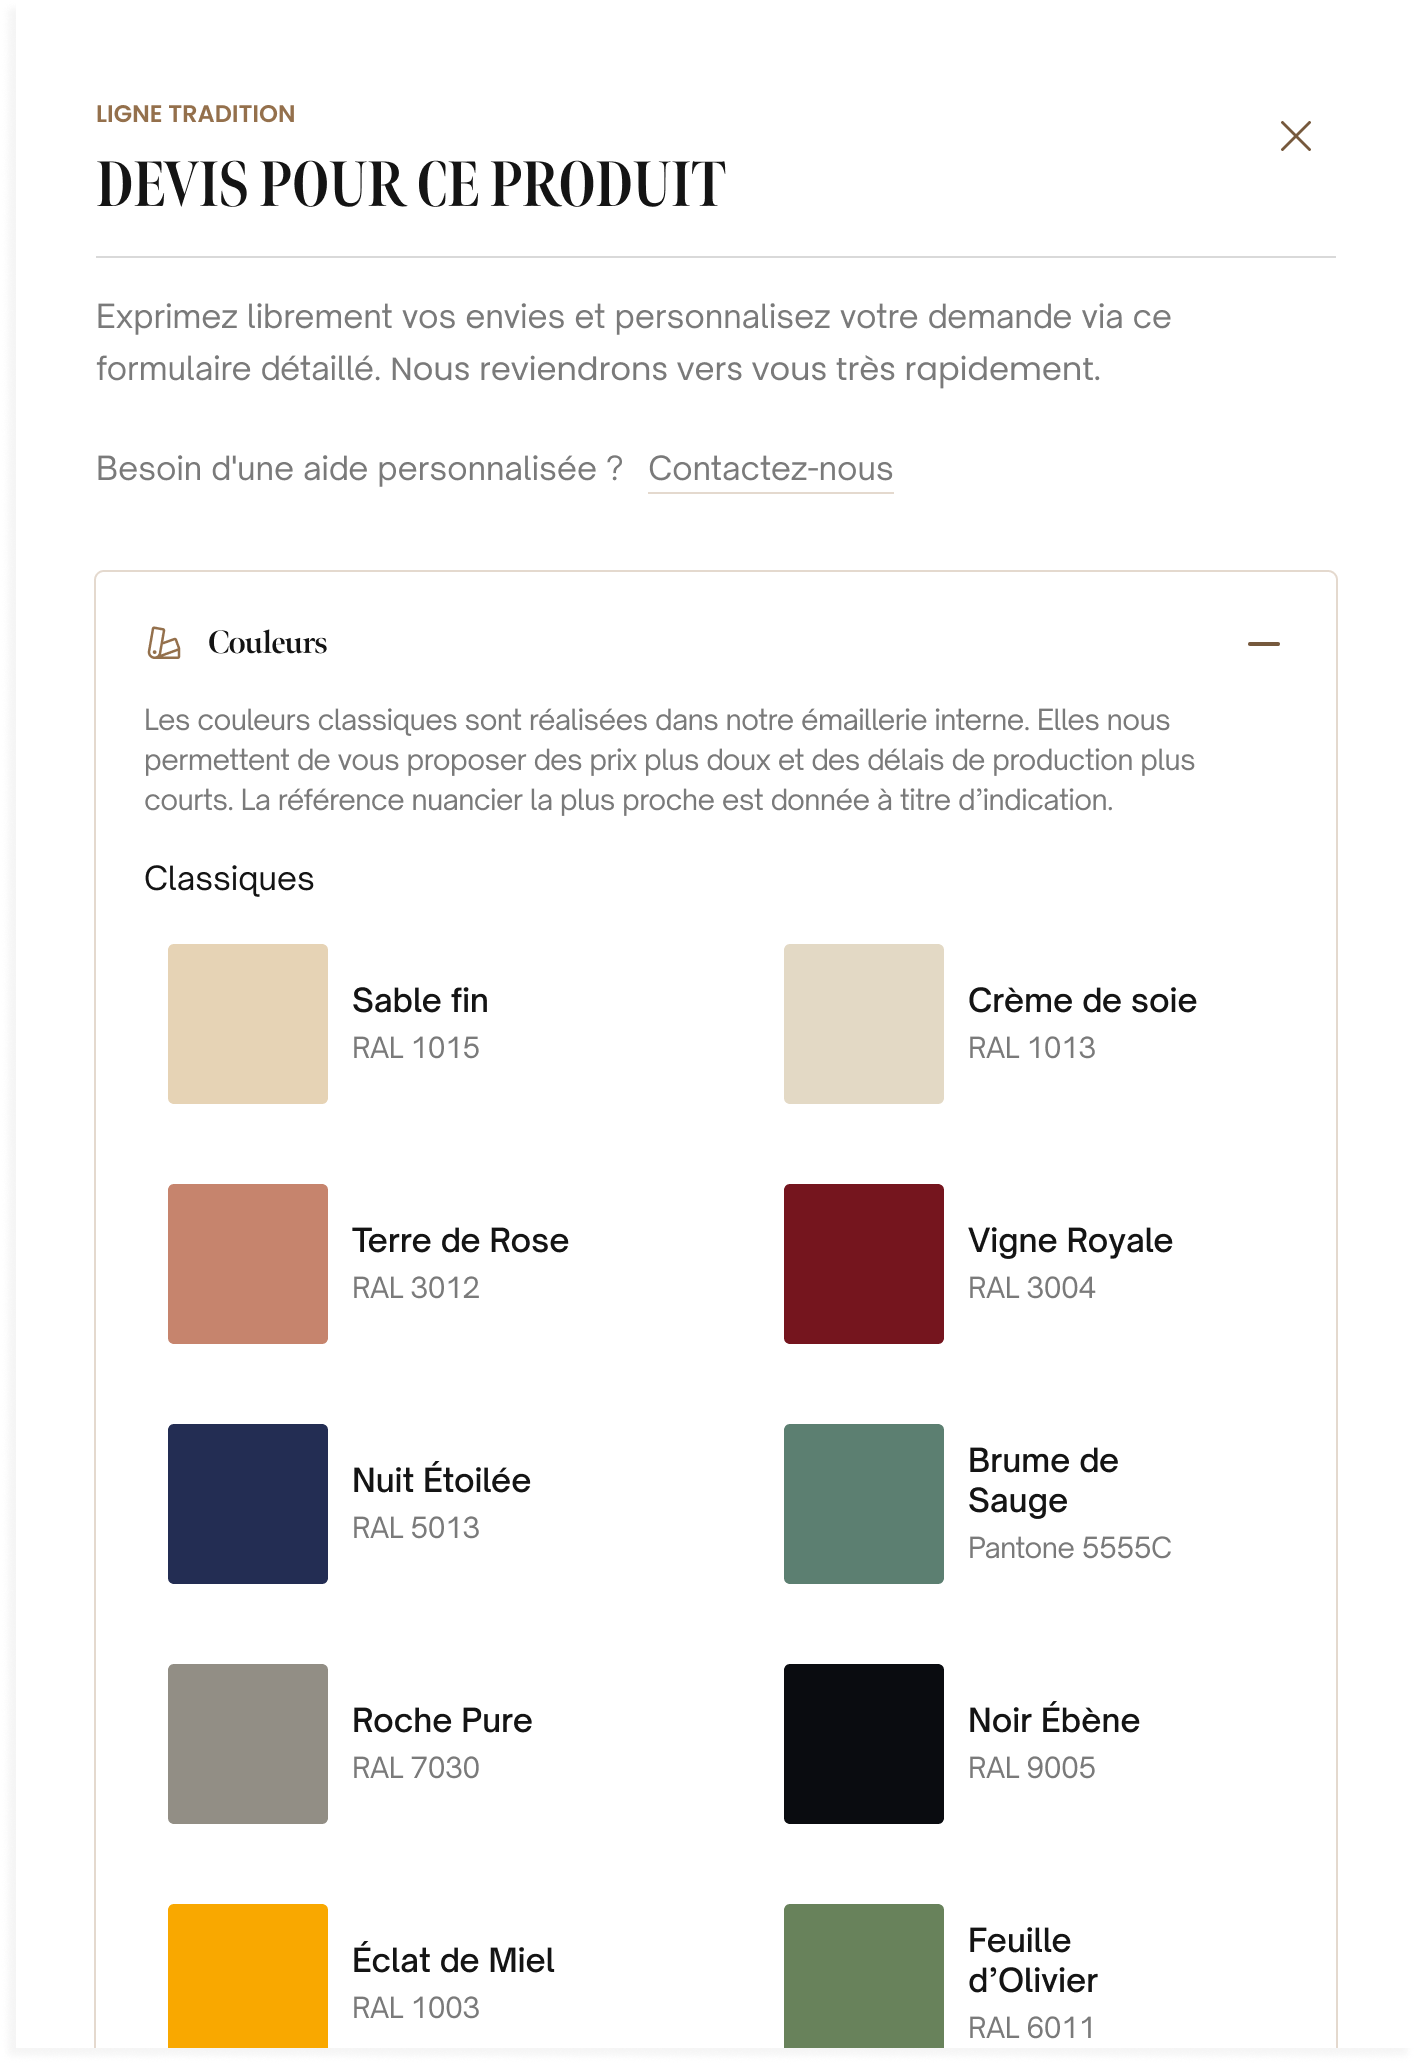Select the Vigne Royale dark red swatch
1416x2064 pixels.
tap(864, 1264)
